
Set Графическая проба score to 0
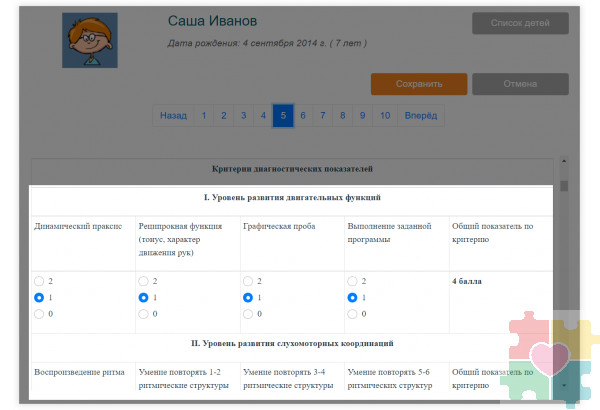tap(247, 314)
